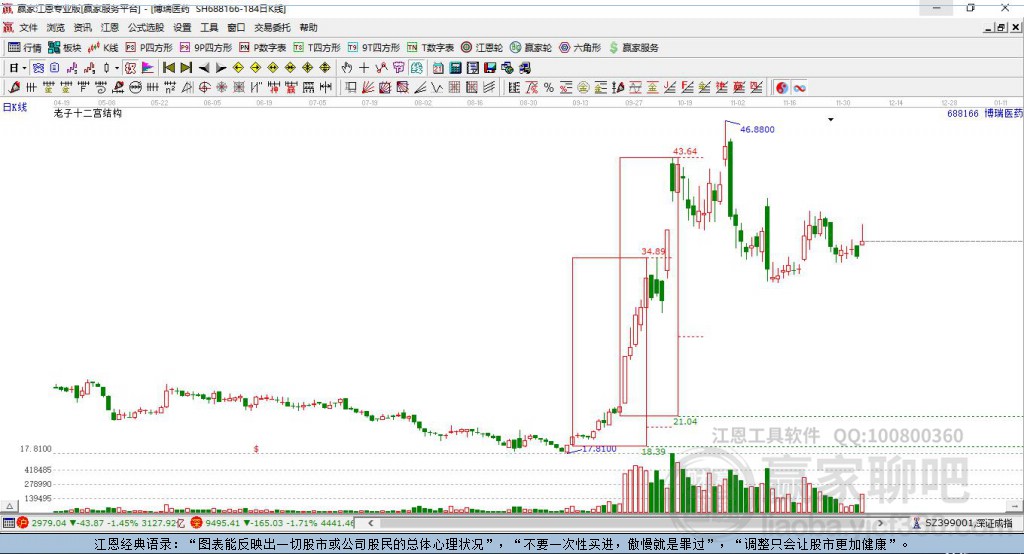
Task: Open the 交易委托 menu
Action: [x=272, y=27]
